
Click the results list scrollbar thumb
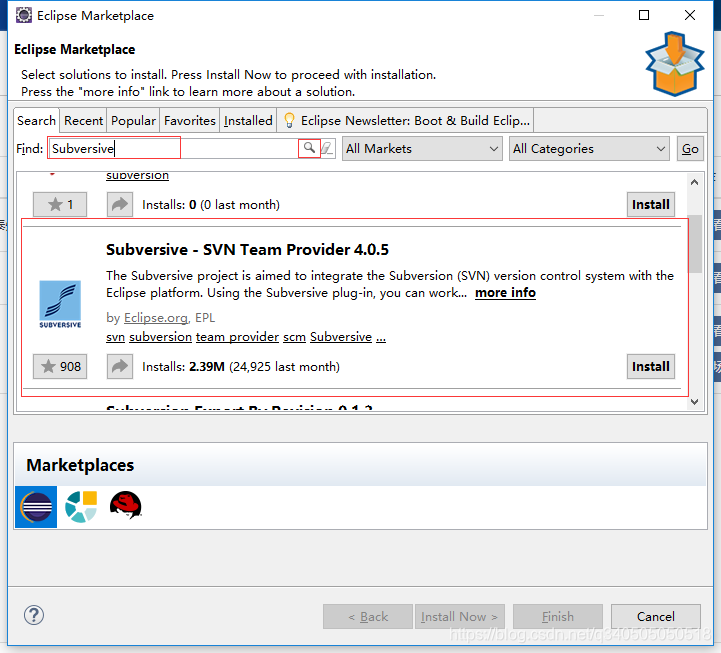[695, 244]
